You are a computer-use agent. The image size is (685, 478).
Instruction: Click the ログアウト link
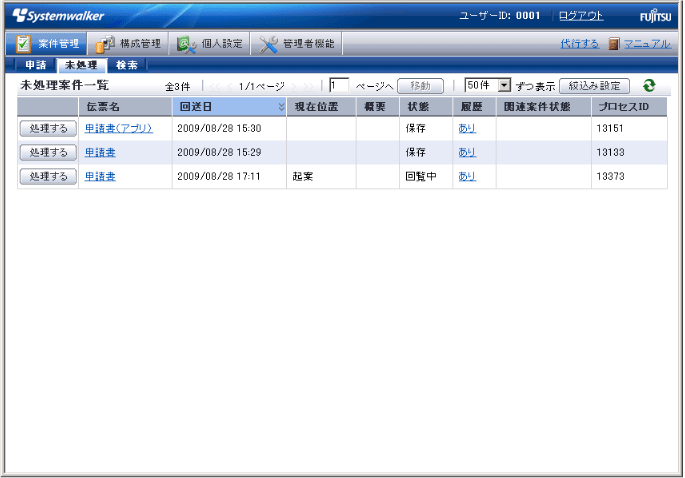coord(581,16)
